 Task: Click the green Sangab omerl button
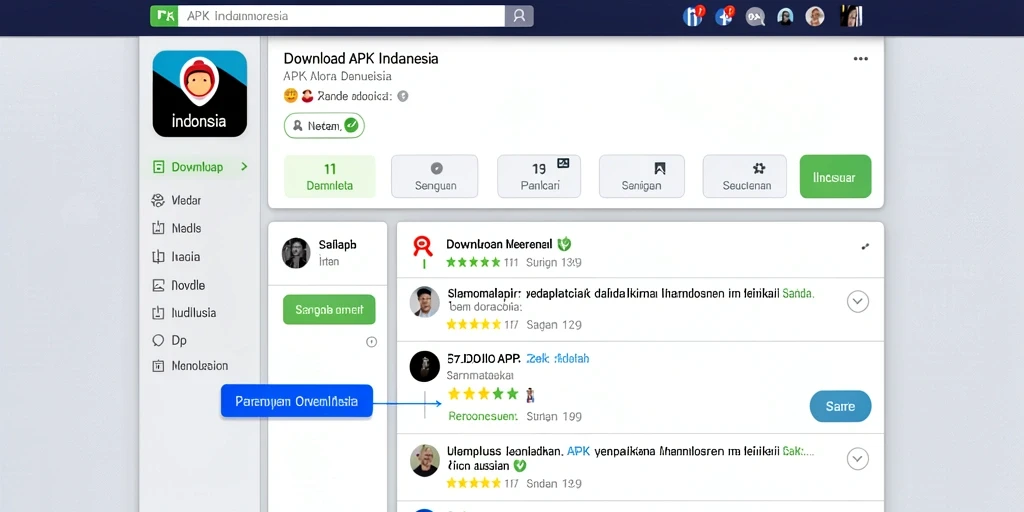click(x=329, y=310)
